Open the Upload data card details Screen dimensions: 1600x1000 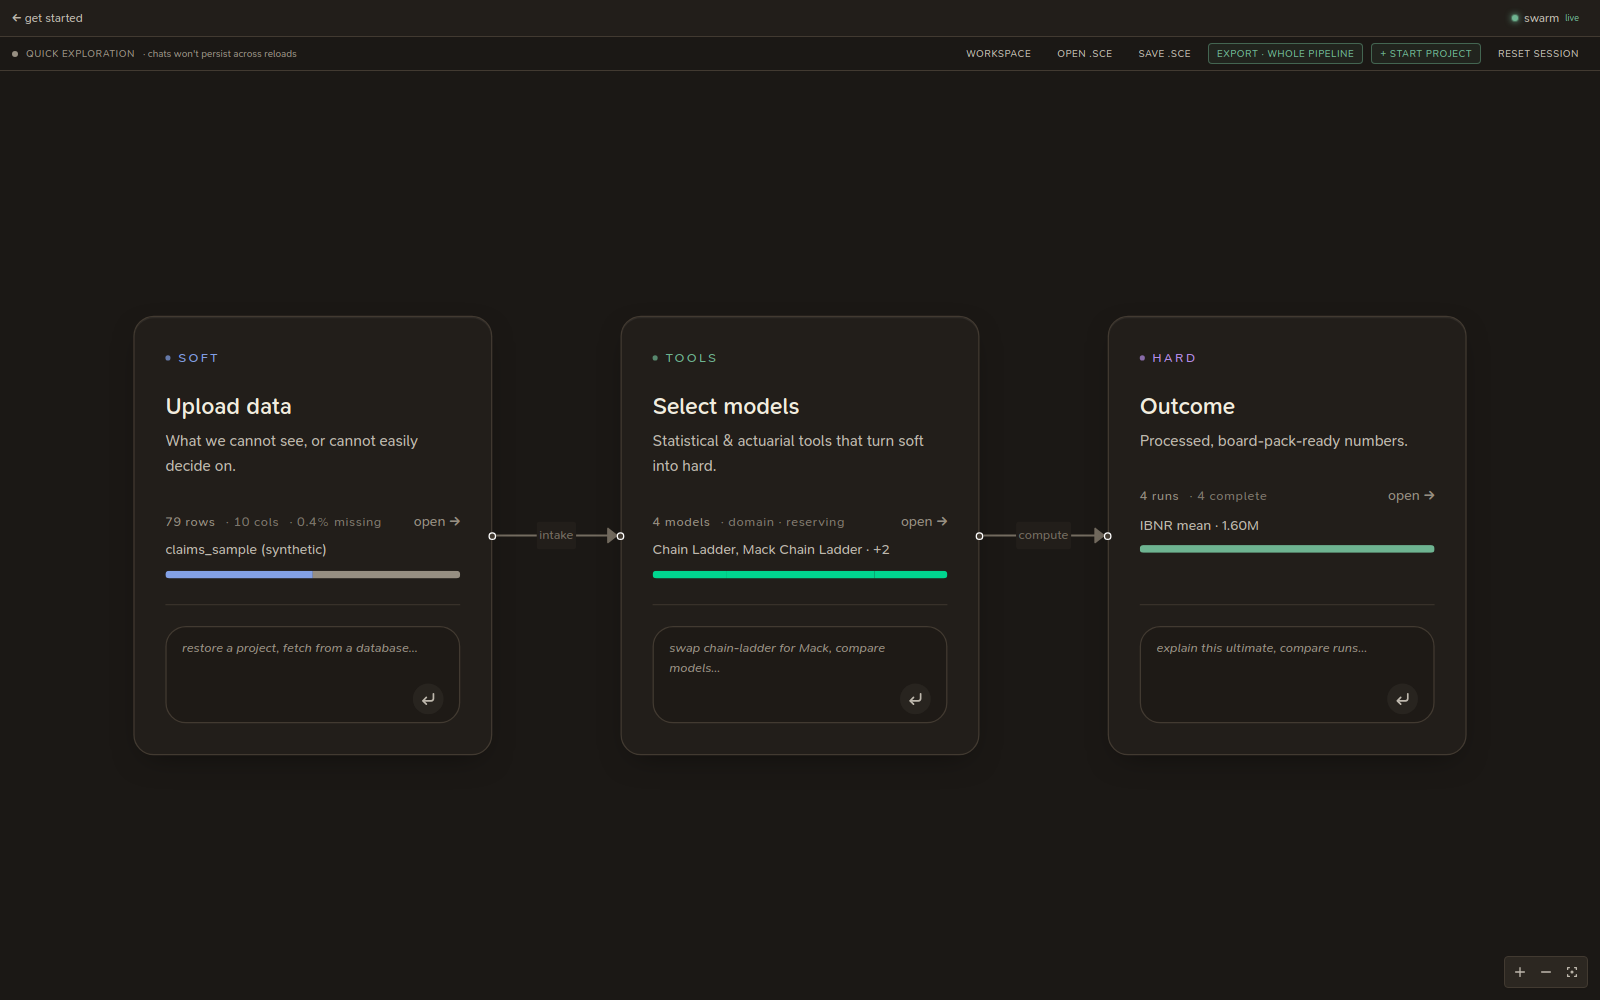click(437, 522)
